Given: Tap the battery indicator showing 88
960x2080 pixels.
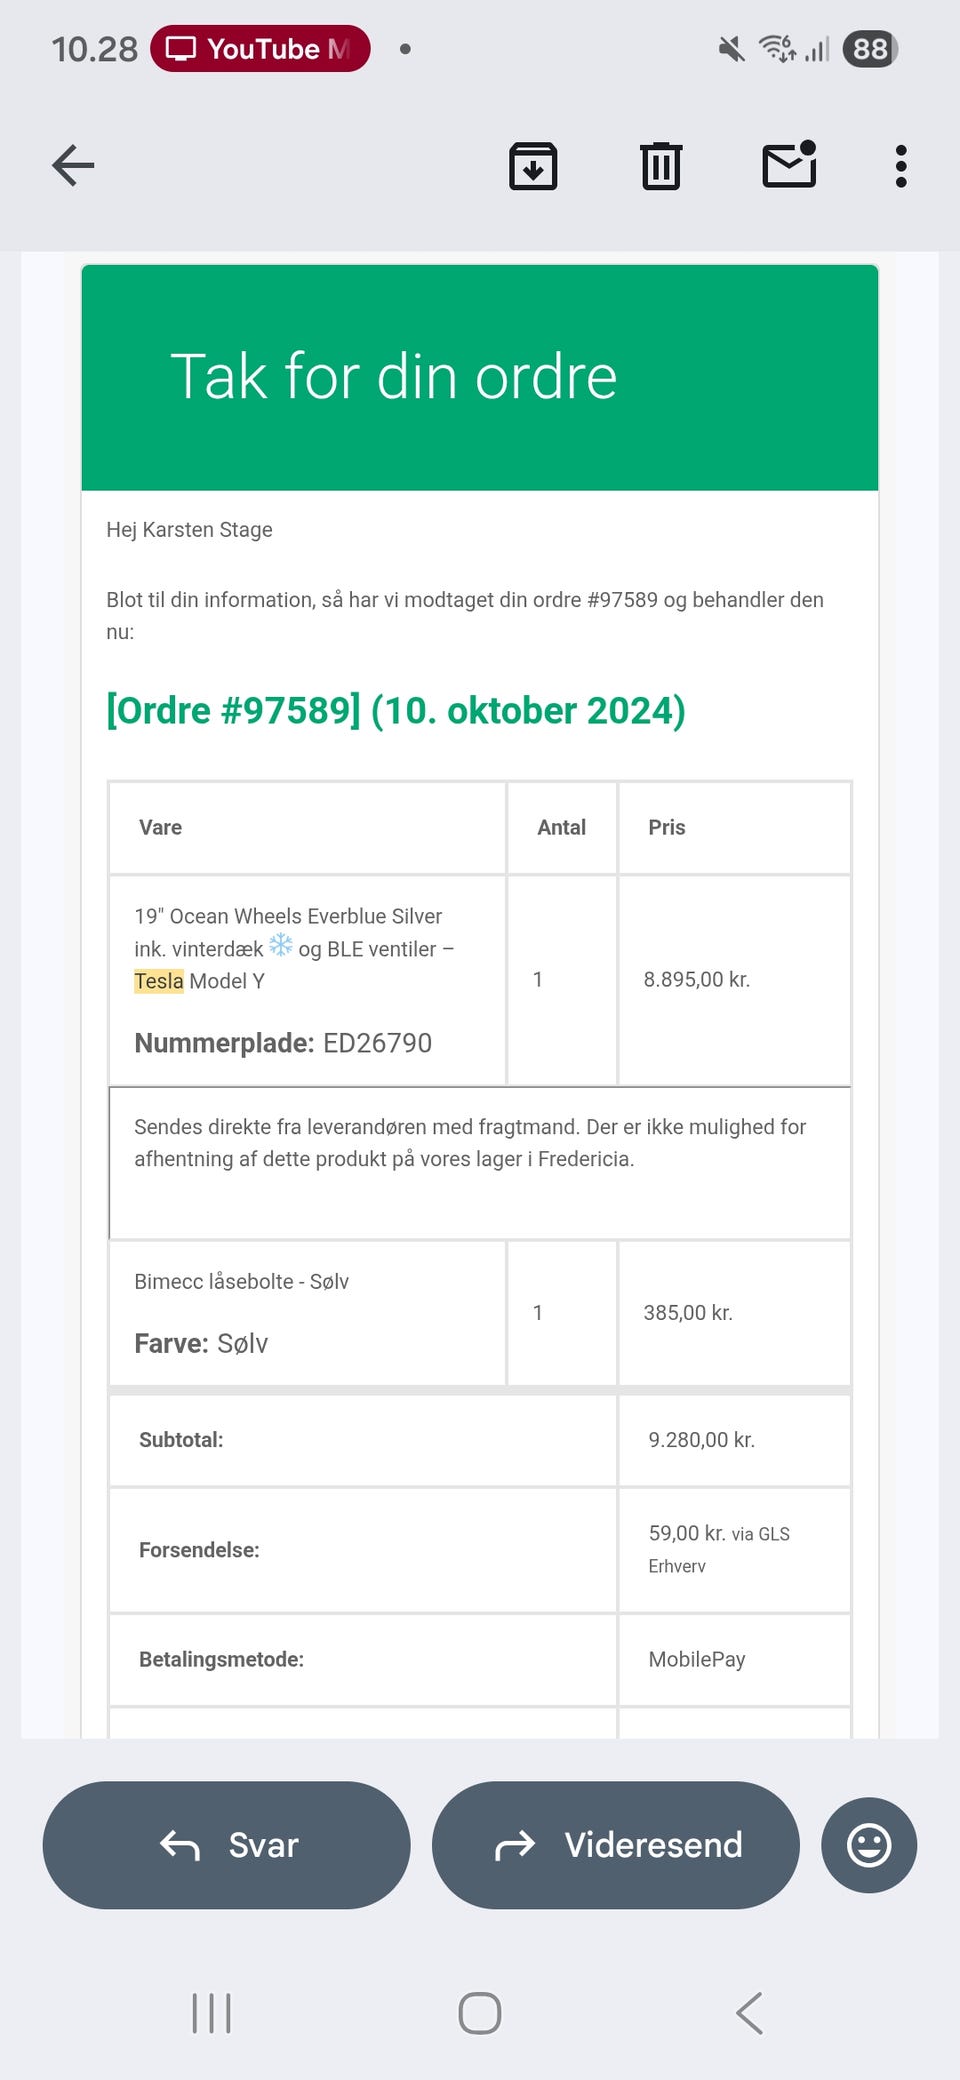Looking at the screenshot, I should 870,49.
